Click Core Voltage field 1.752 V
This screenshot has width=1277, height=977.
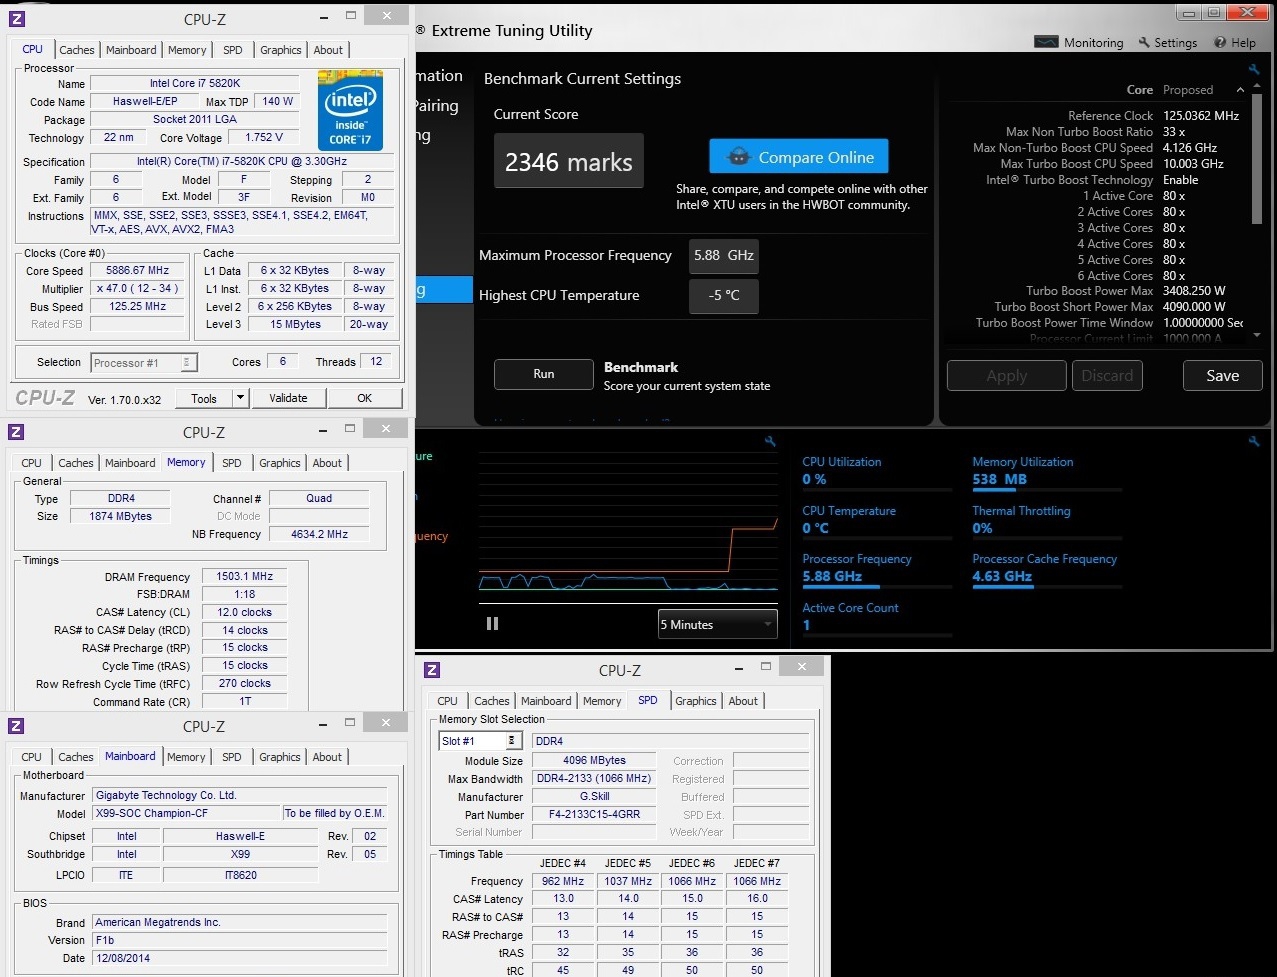[x=264, y=137]
